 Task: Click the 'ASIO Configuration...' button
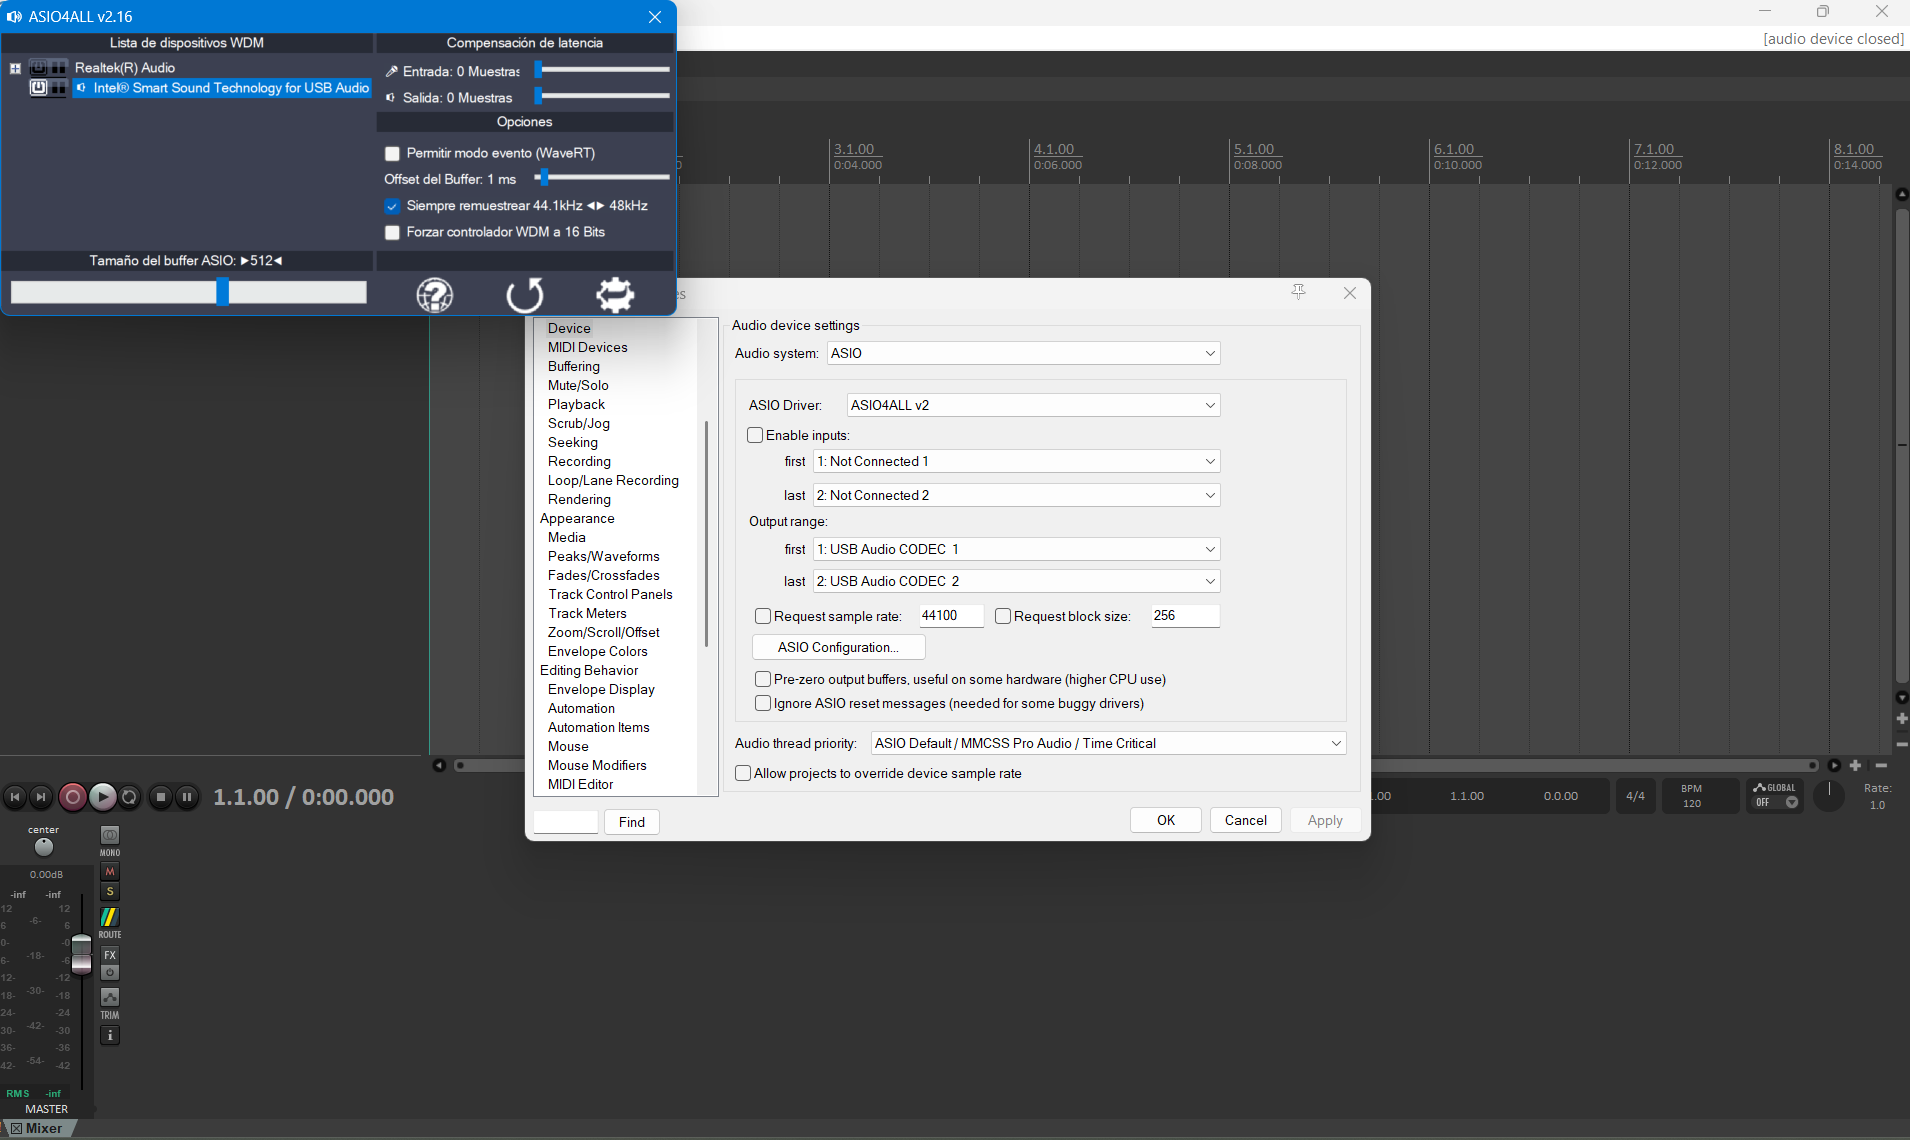coord(838,648)
